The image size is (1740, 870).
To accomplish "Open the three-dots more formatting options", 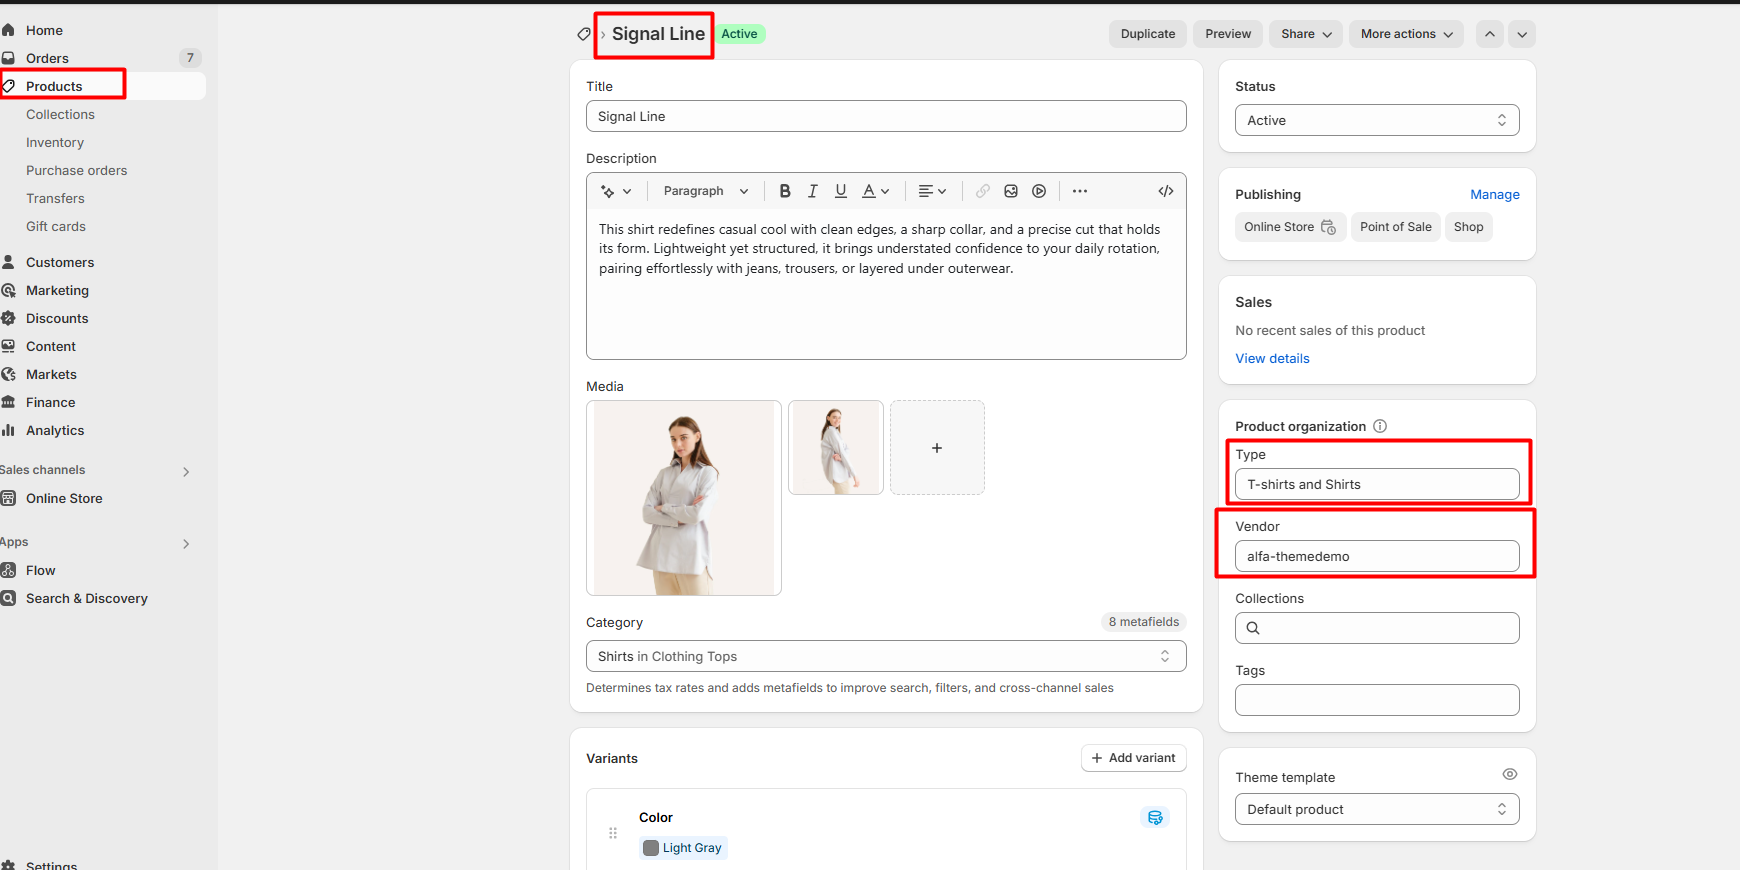I will pos(1080,191).
